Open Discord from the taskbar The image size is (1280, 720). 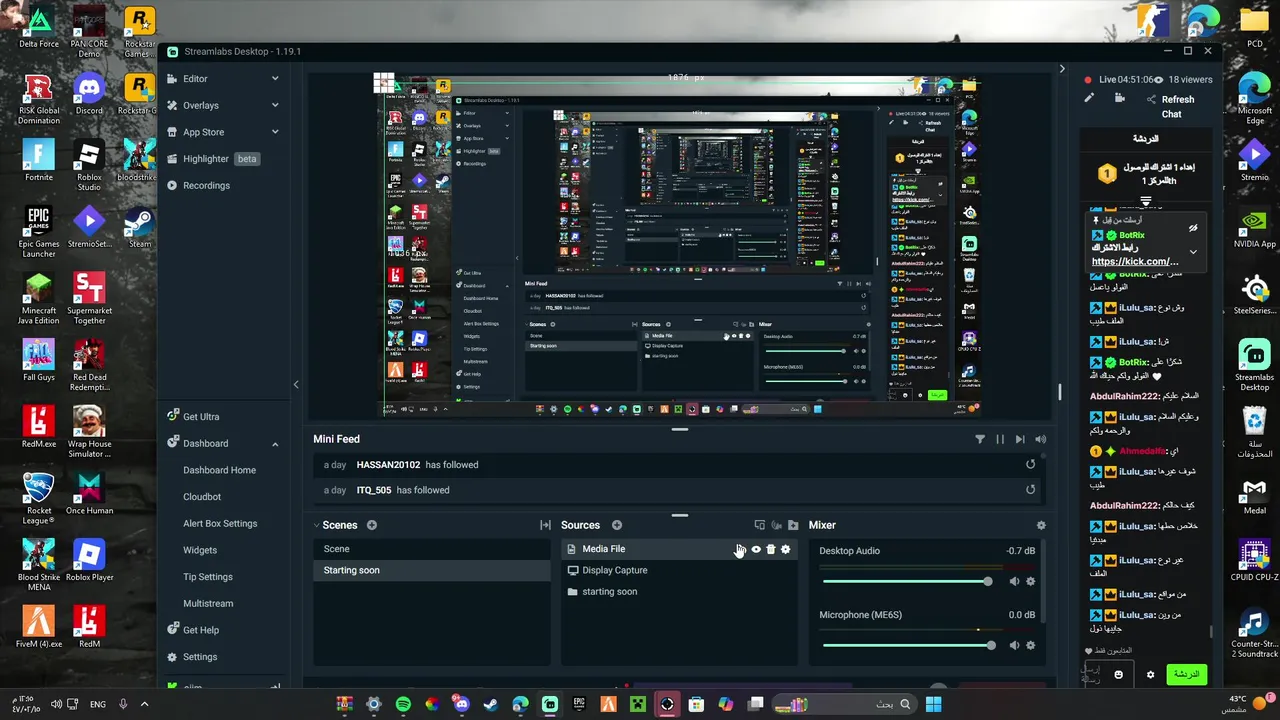(461, 704)
